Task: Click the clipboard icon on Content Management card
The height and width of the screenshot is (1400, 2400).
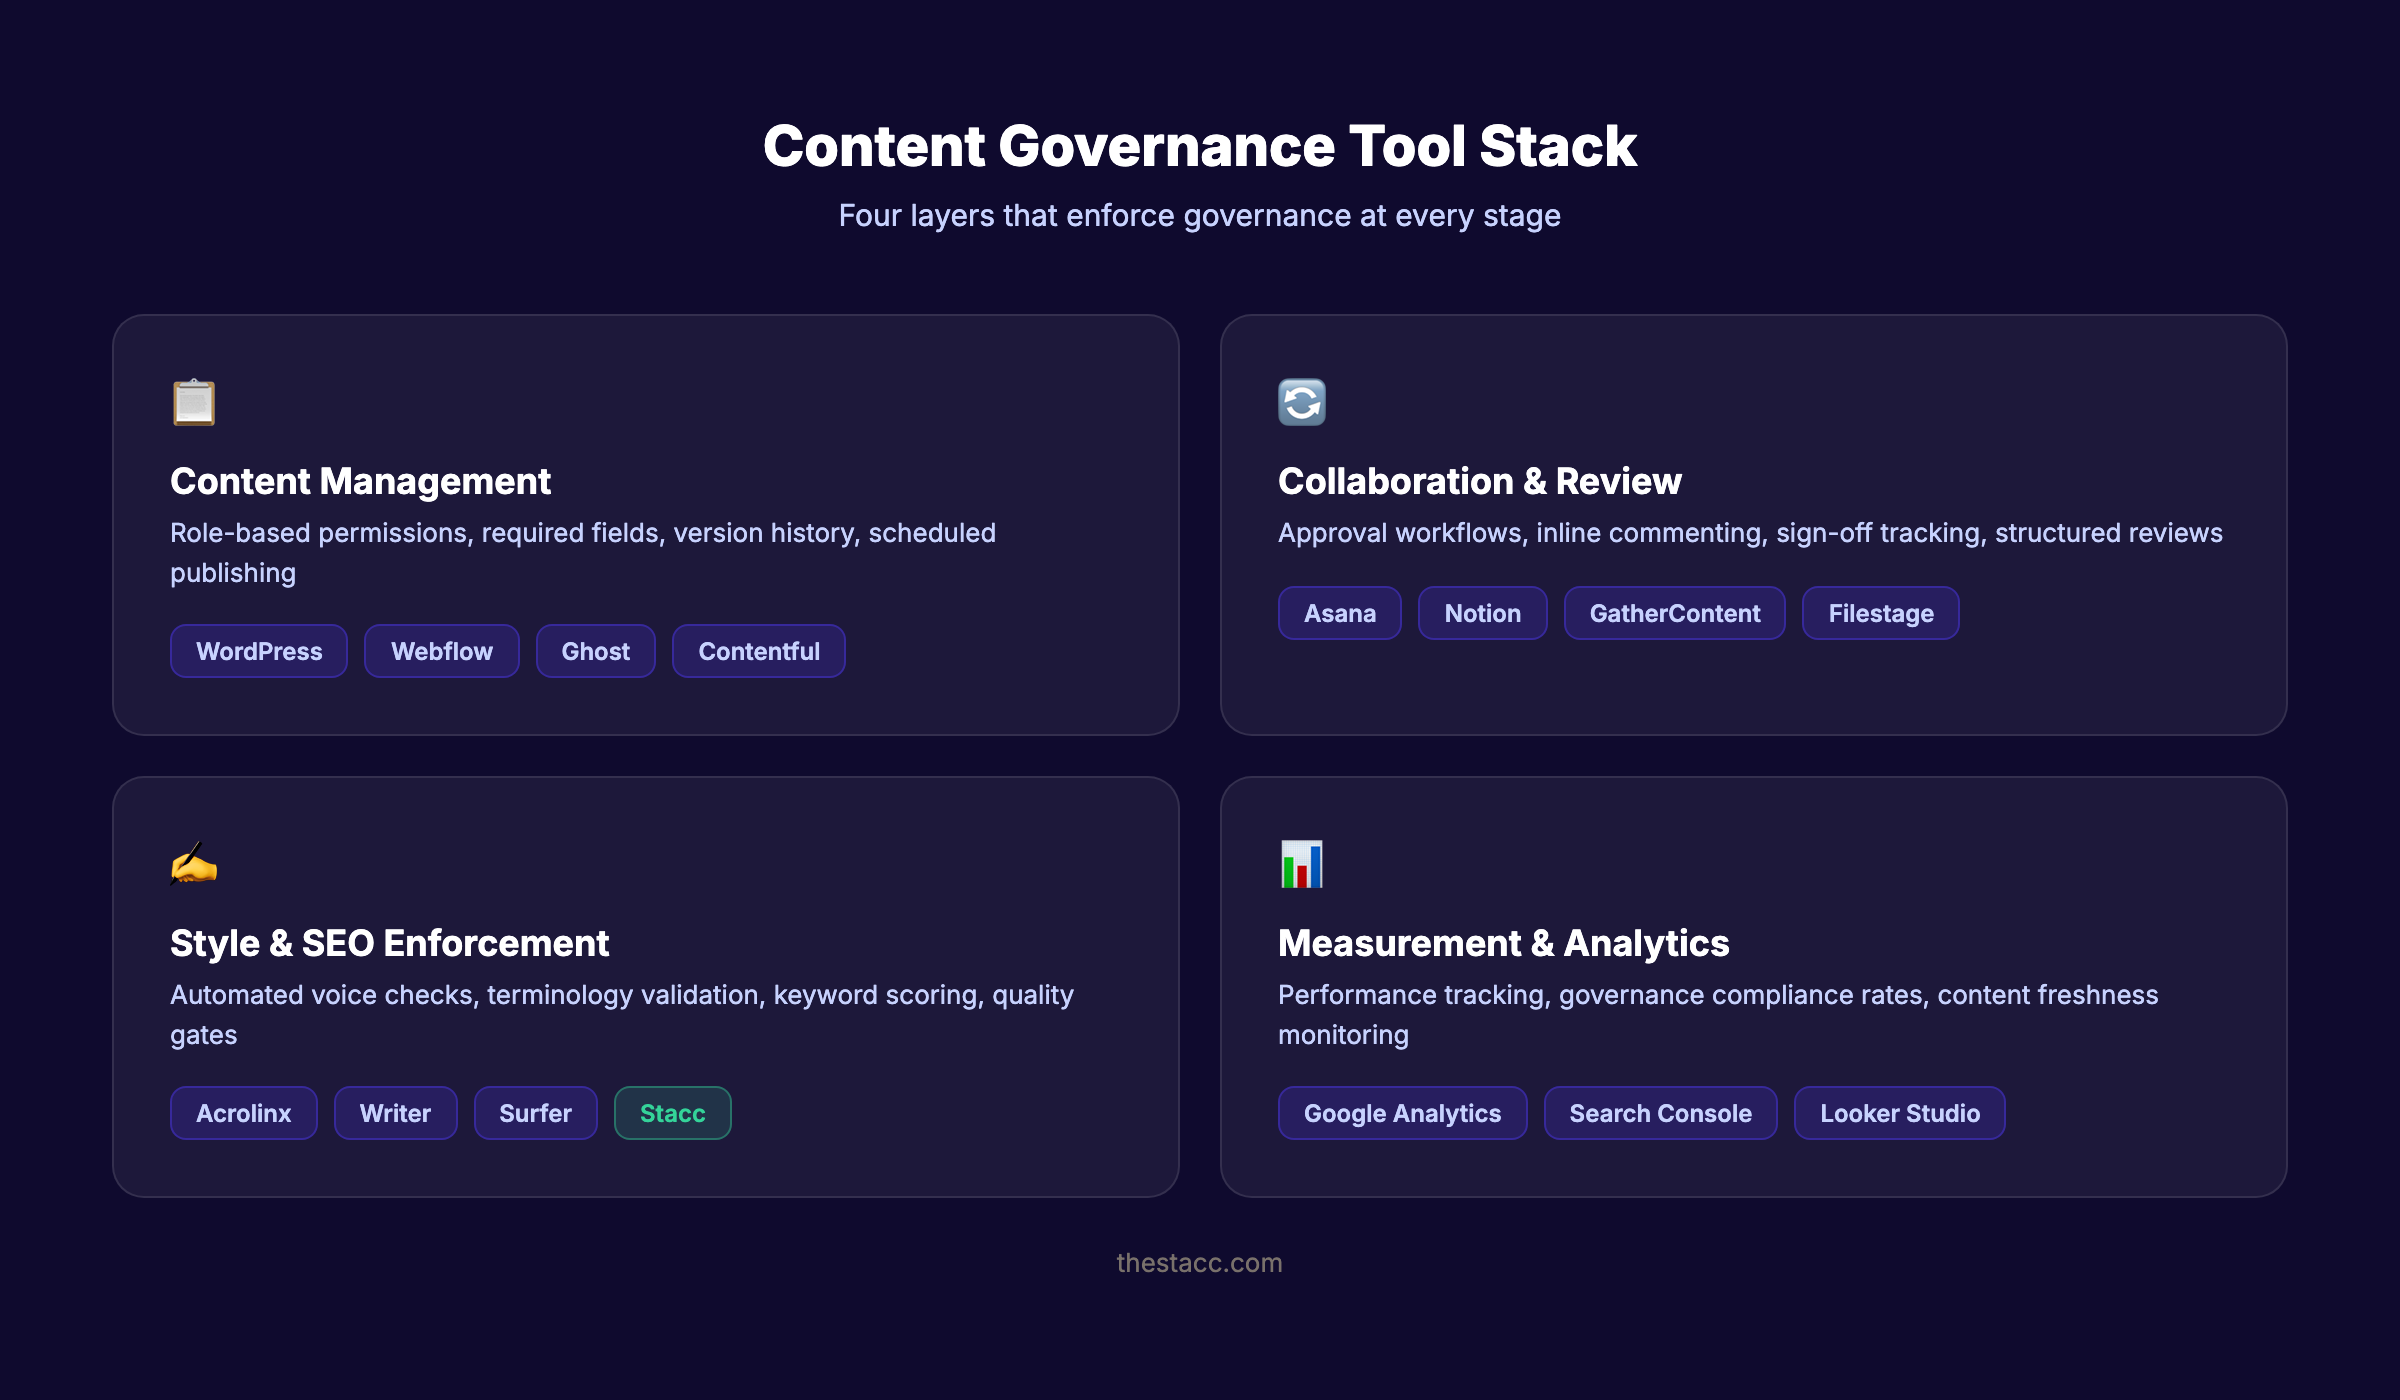Action: (196, 403)
